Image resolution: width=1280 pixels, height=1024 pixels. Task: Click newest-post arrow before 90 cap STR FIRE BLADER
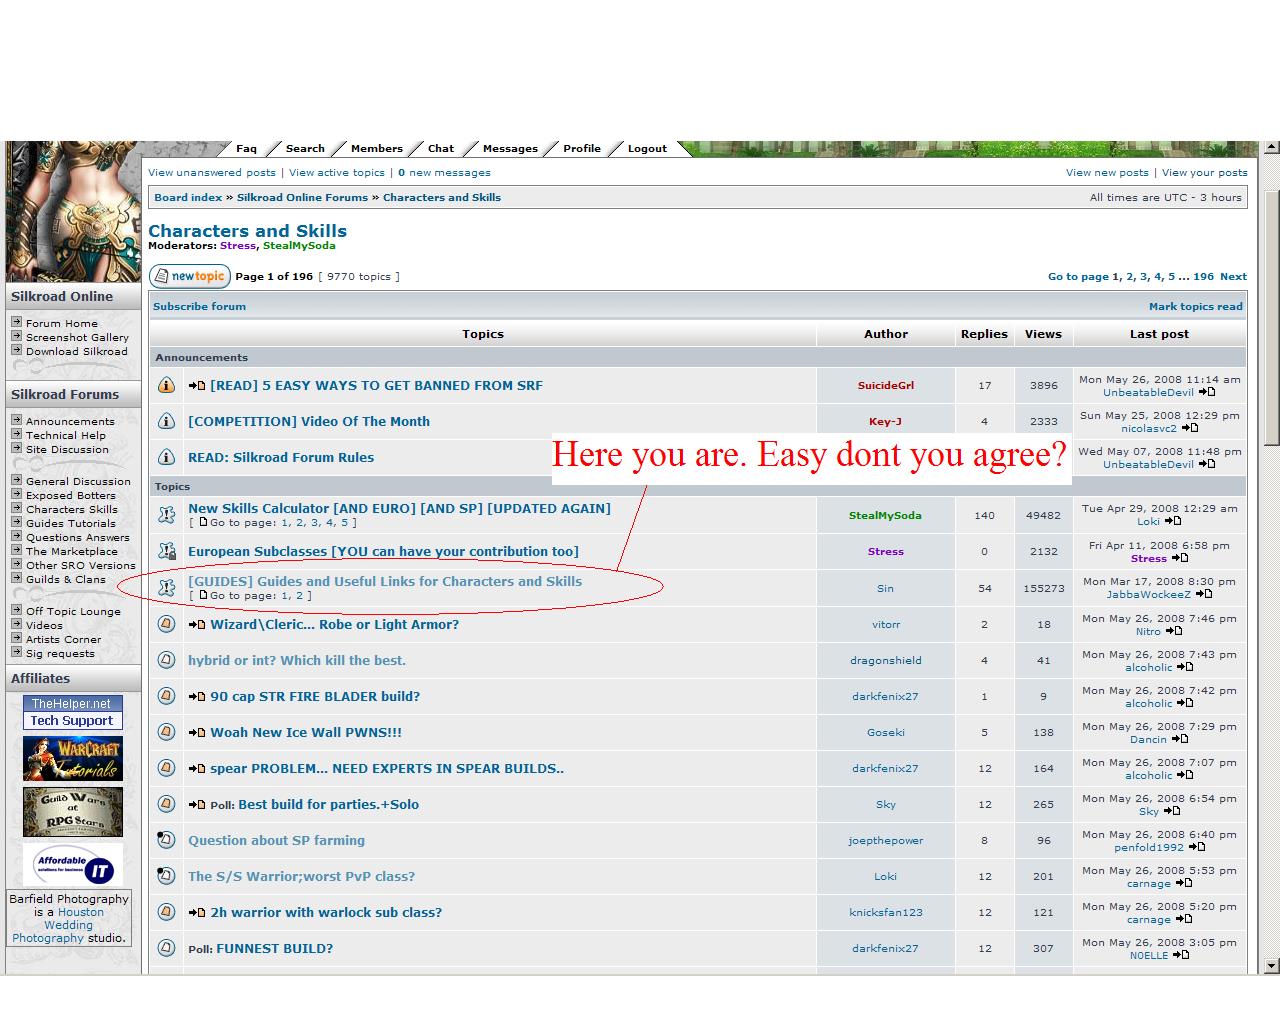[197, 697]
